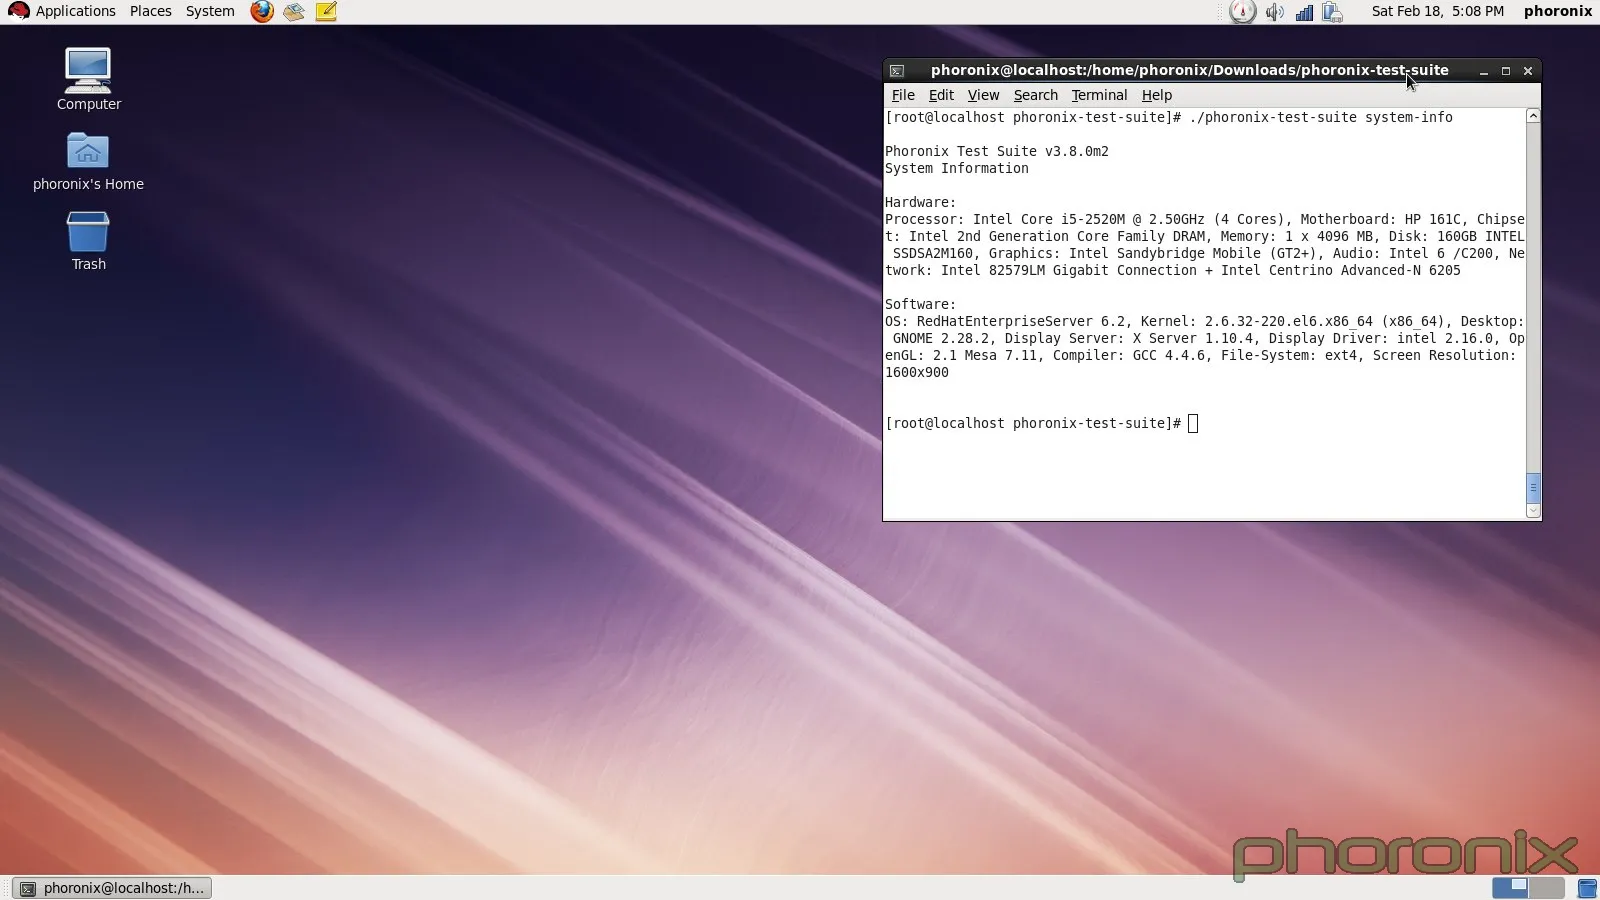
Task: Click the terminal taskbar button
Action: tap(113, 888)
